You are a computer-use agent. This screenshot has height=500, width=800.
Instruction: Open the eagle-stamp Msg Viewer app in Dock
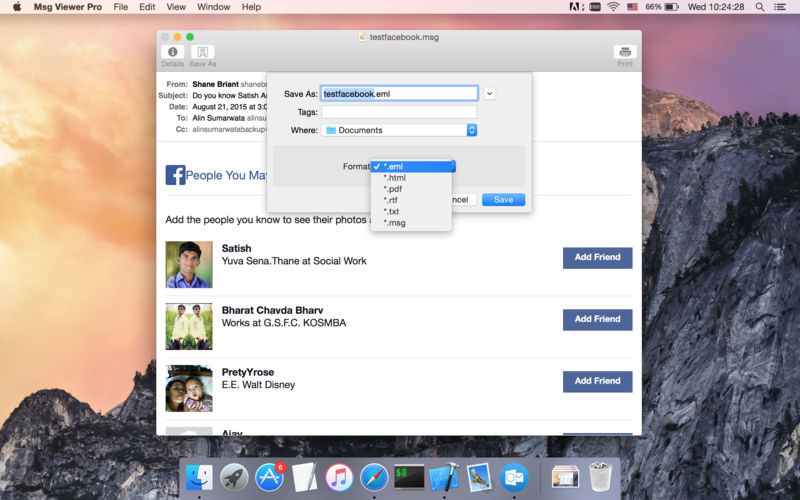479,478
